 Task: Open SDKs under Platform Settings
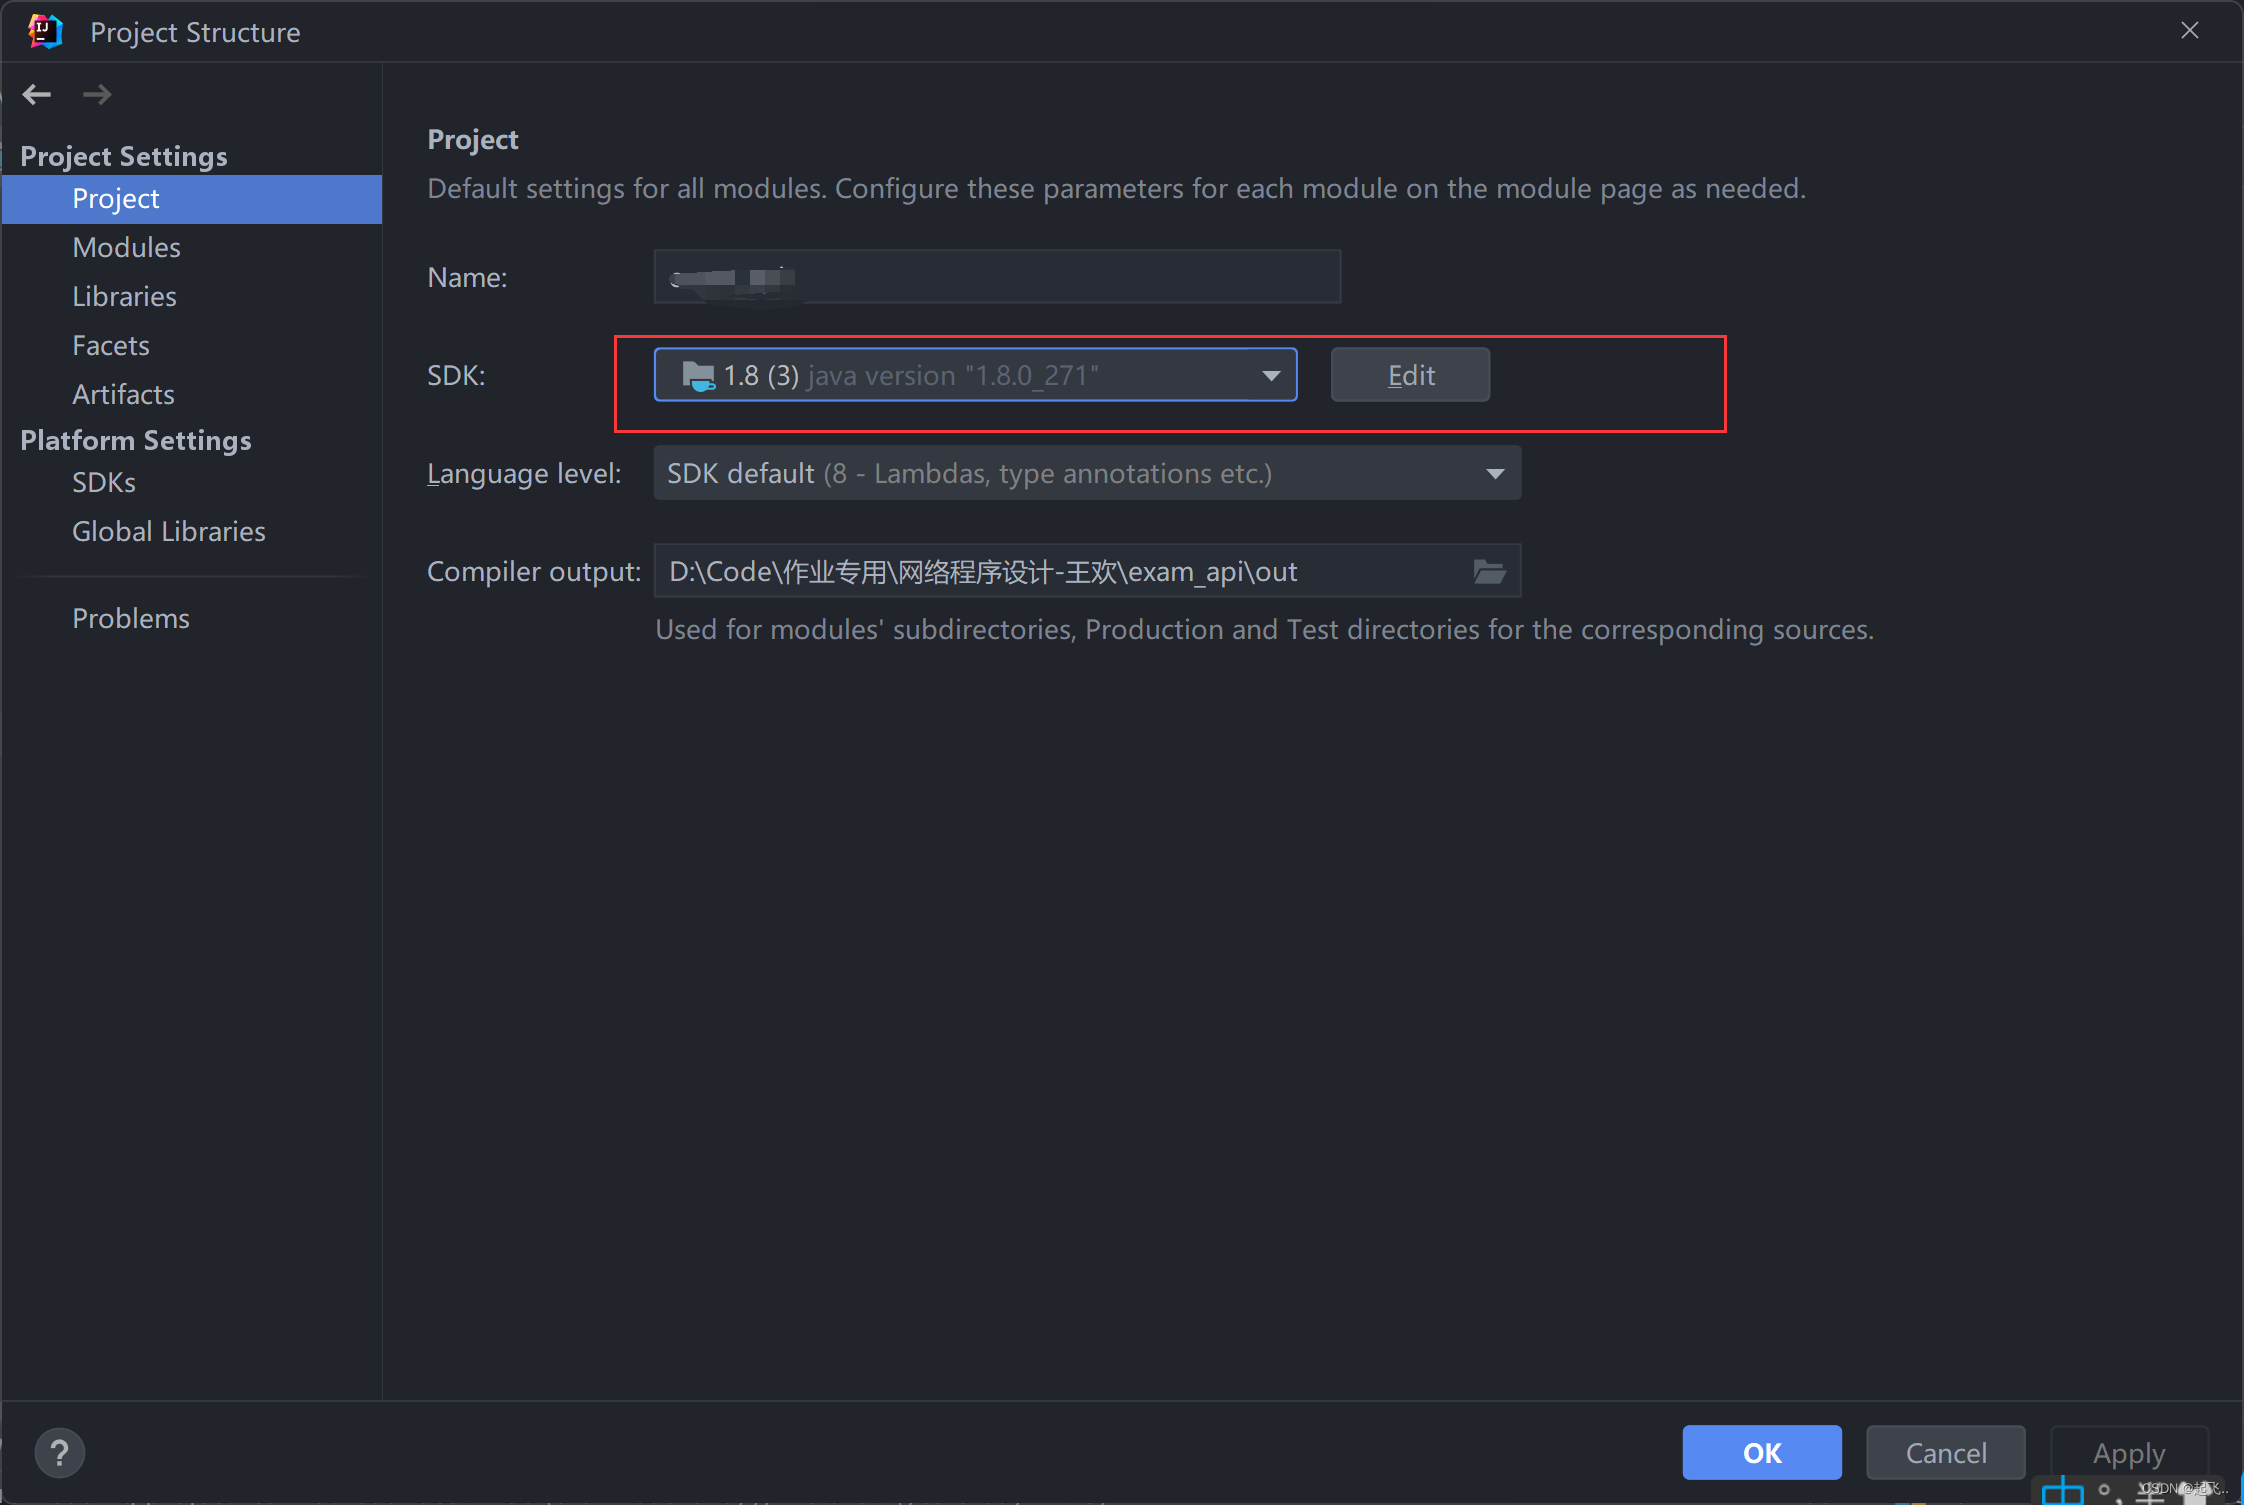tap(103, 483)
